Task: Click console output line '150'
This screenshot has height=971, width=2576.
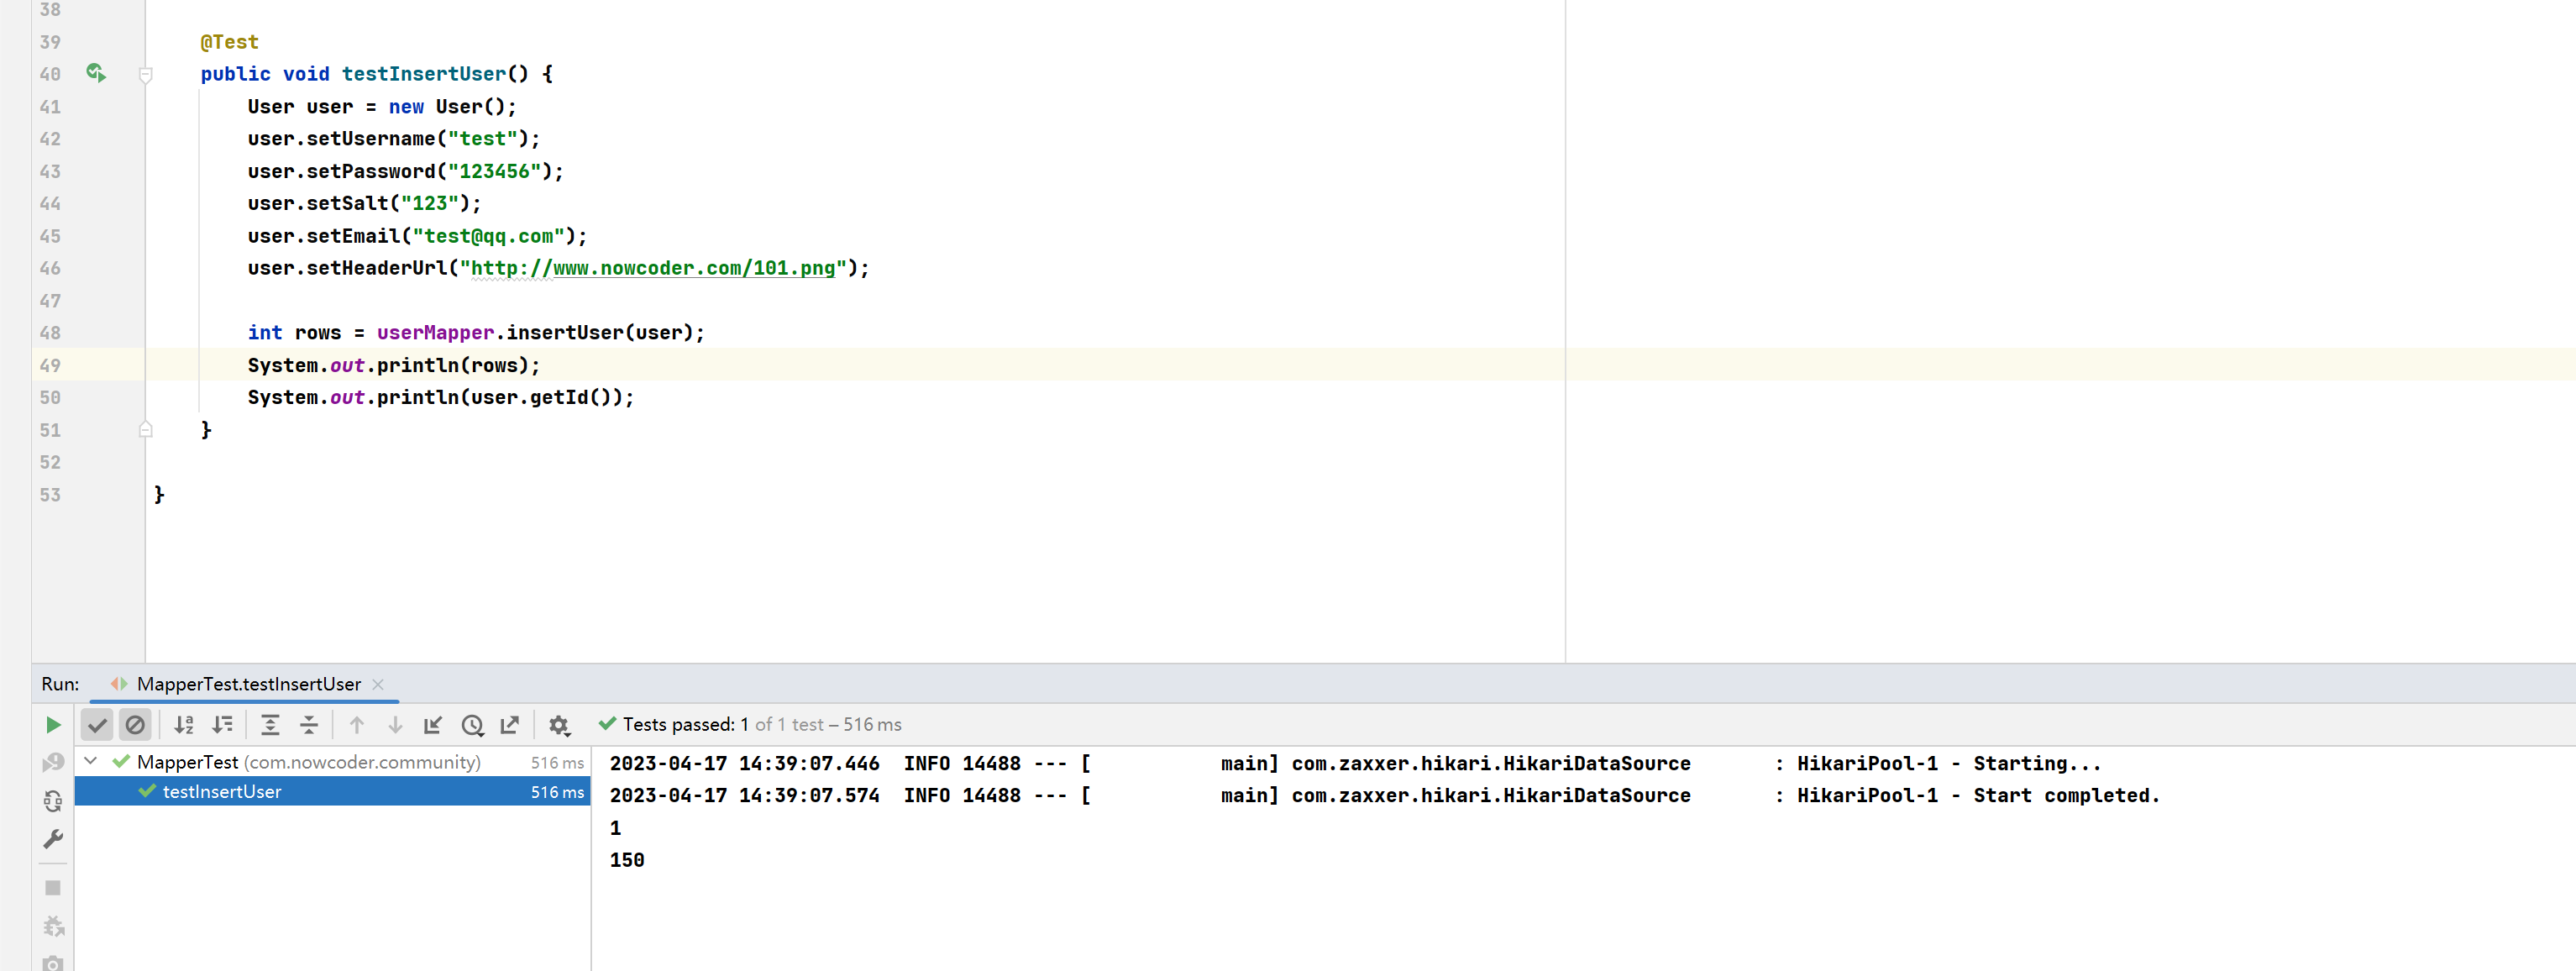Action: (x=627, y=860)
